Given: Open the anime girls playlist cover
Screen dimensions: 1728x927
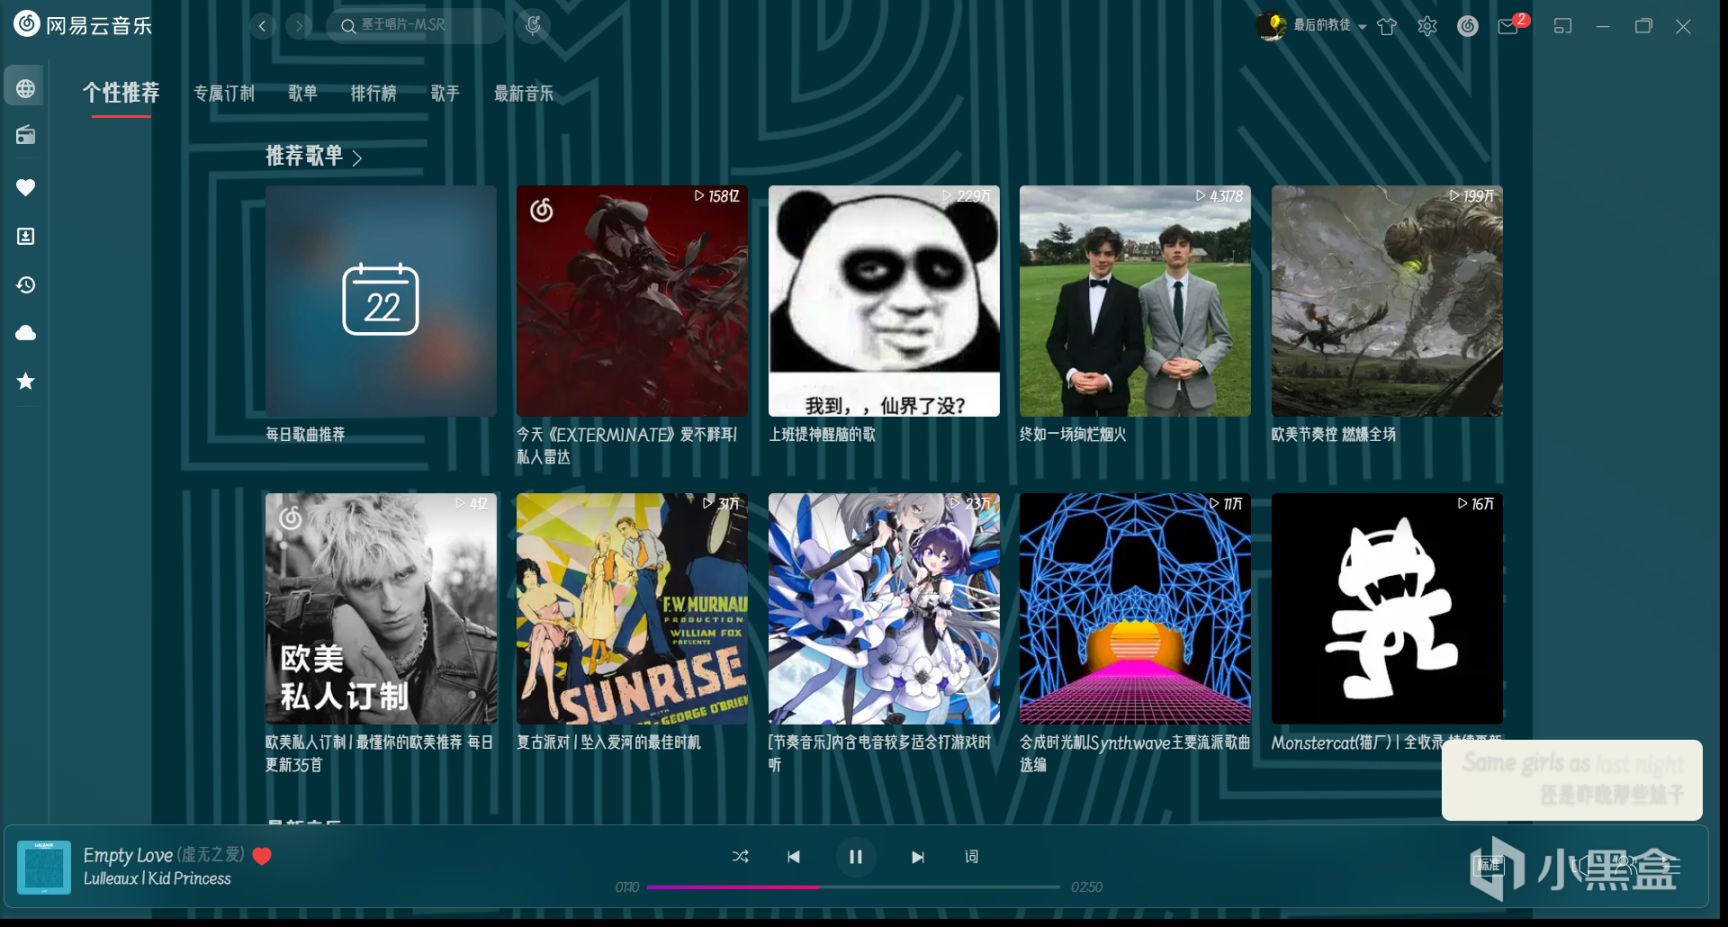Looking at the screenshot, I should coord(884,609).
